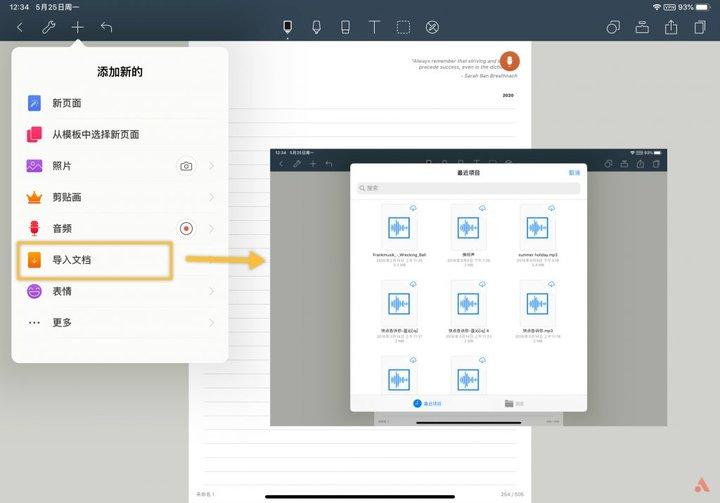Open the wrench settings tool
The width and height of the screenshot is (720, 503).
(49, 28)
